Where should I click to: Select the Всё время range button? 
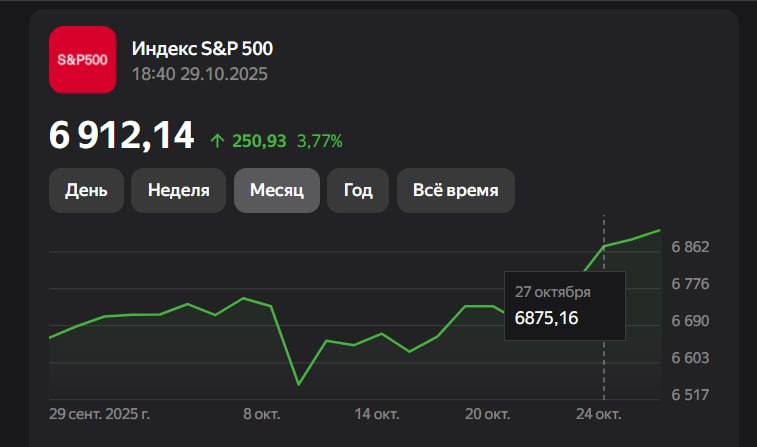coord(455,190)
